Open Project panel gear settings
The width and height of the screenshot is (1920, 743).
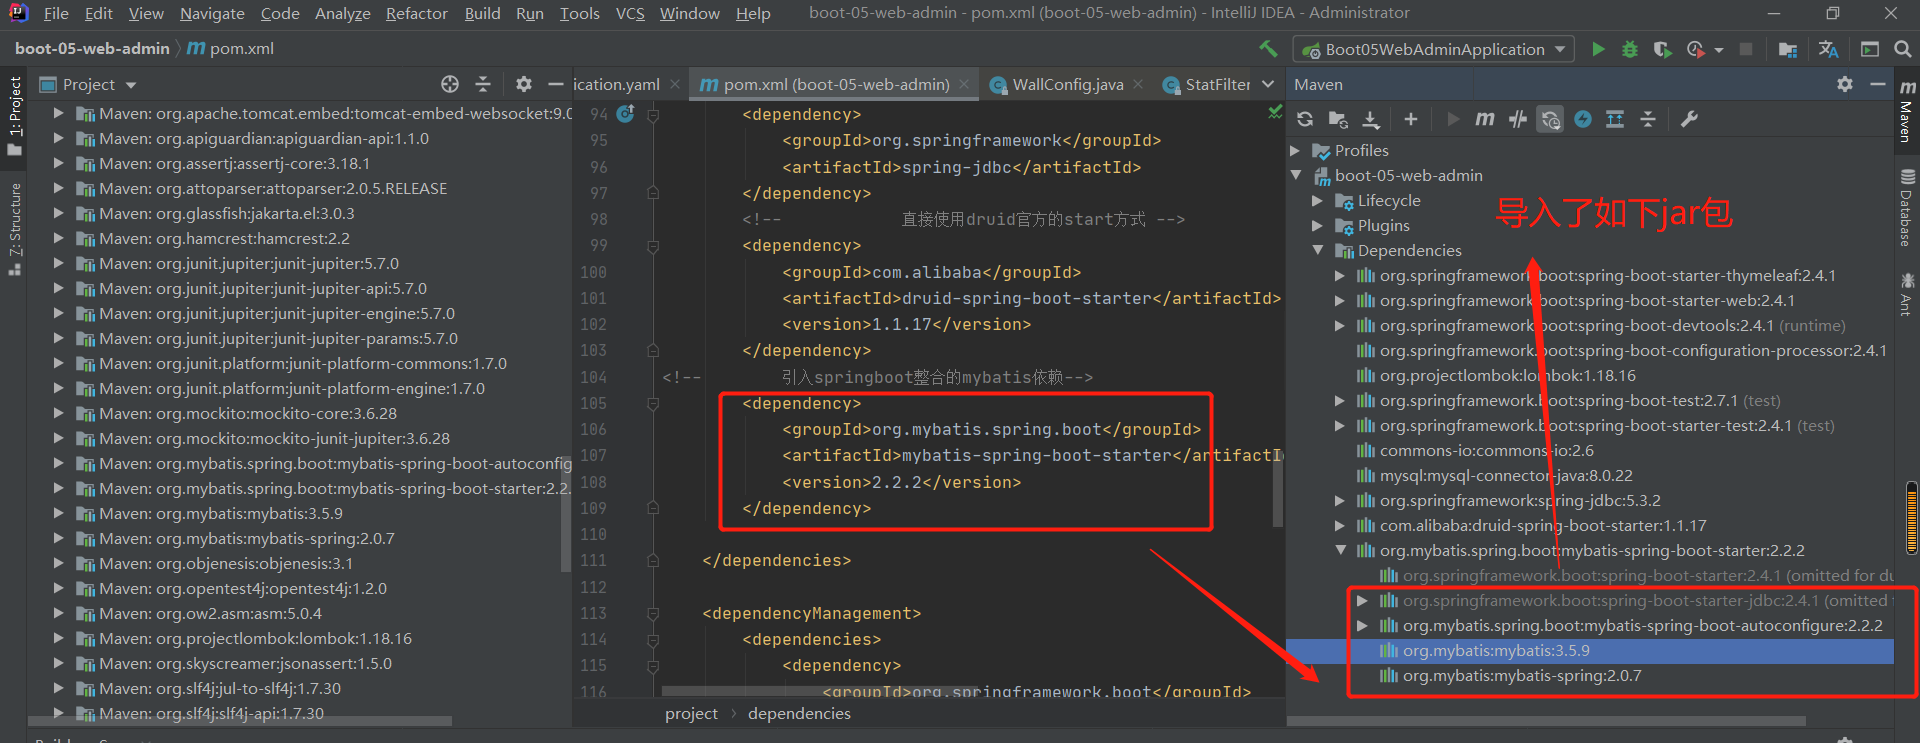click(523, 84)
